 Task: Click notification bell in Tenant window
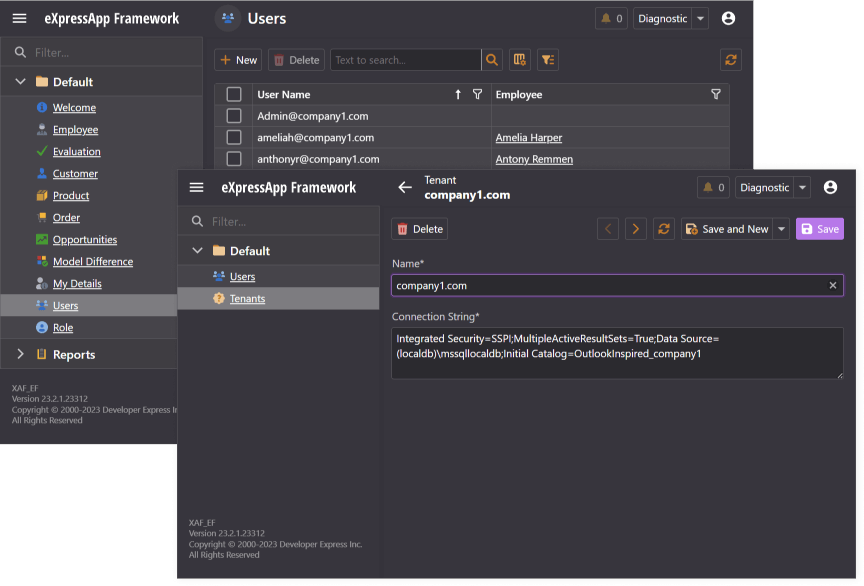coord(714,187)
